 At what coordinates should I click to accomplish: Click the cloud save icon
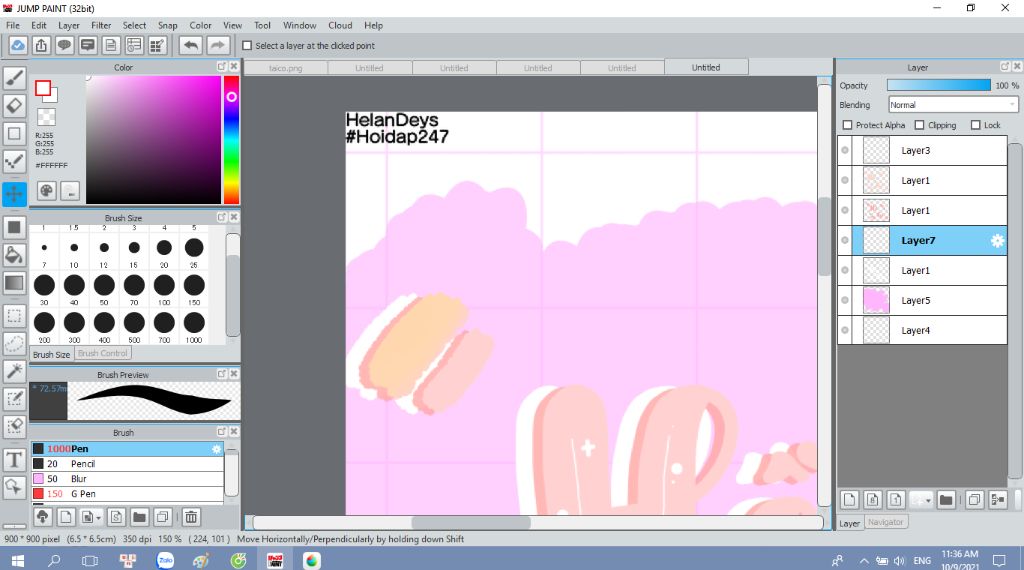pyautogui.click(x=18, y=46)
